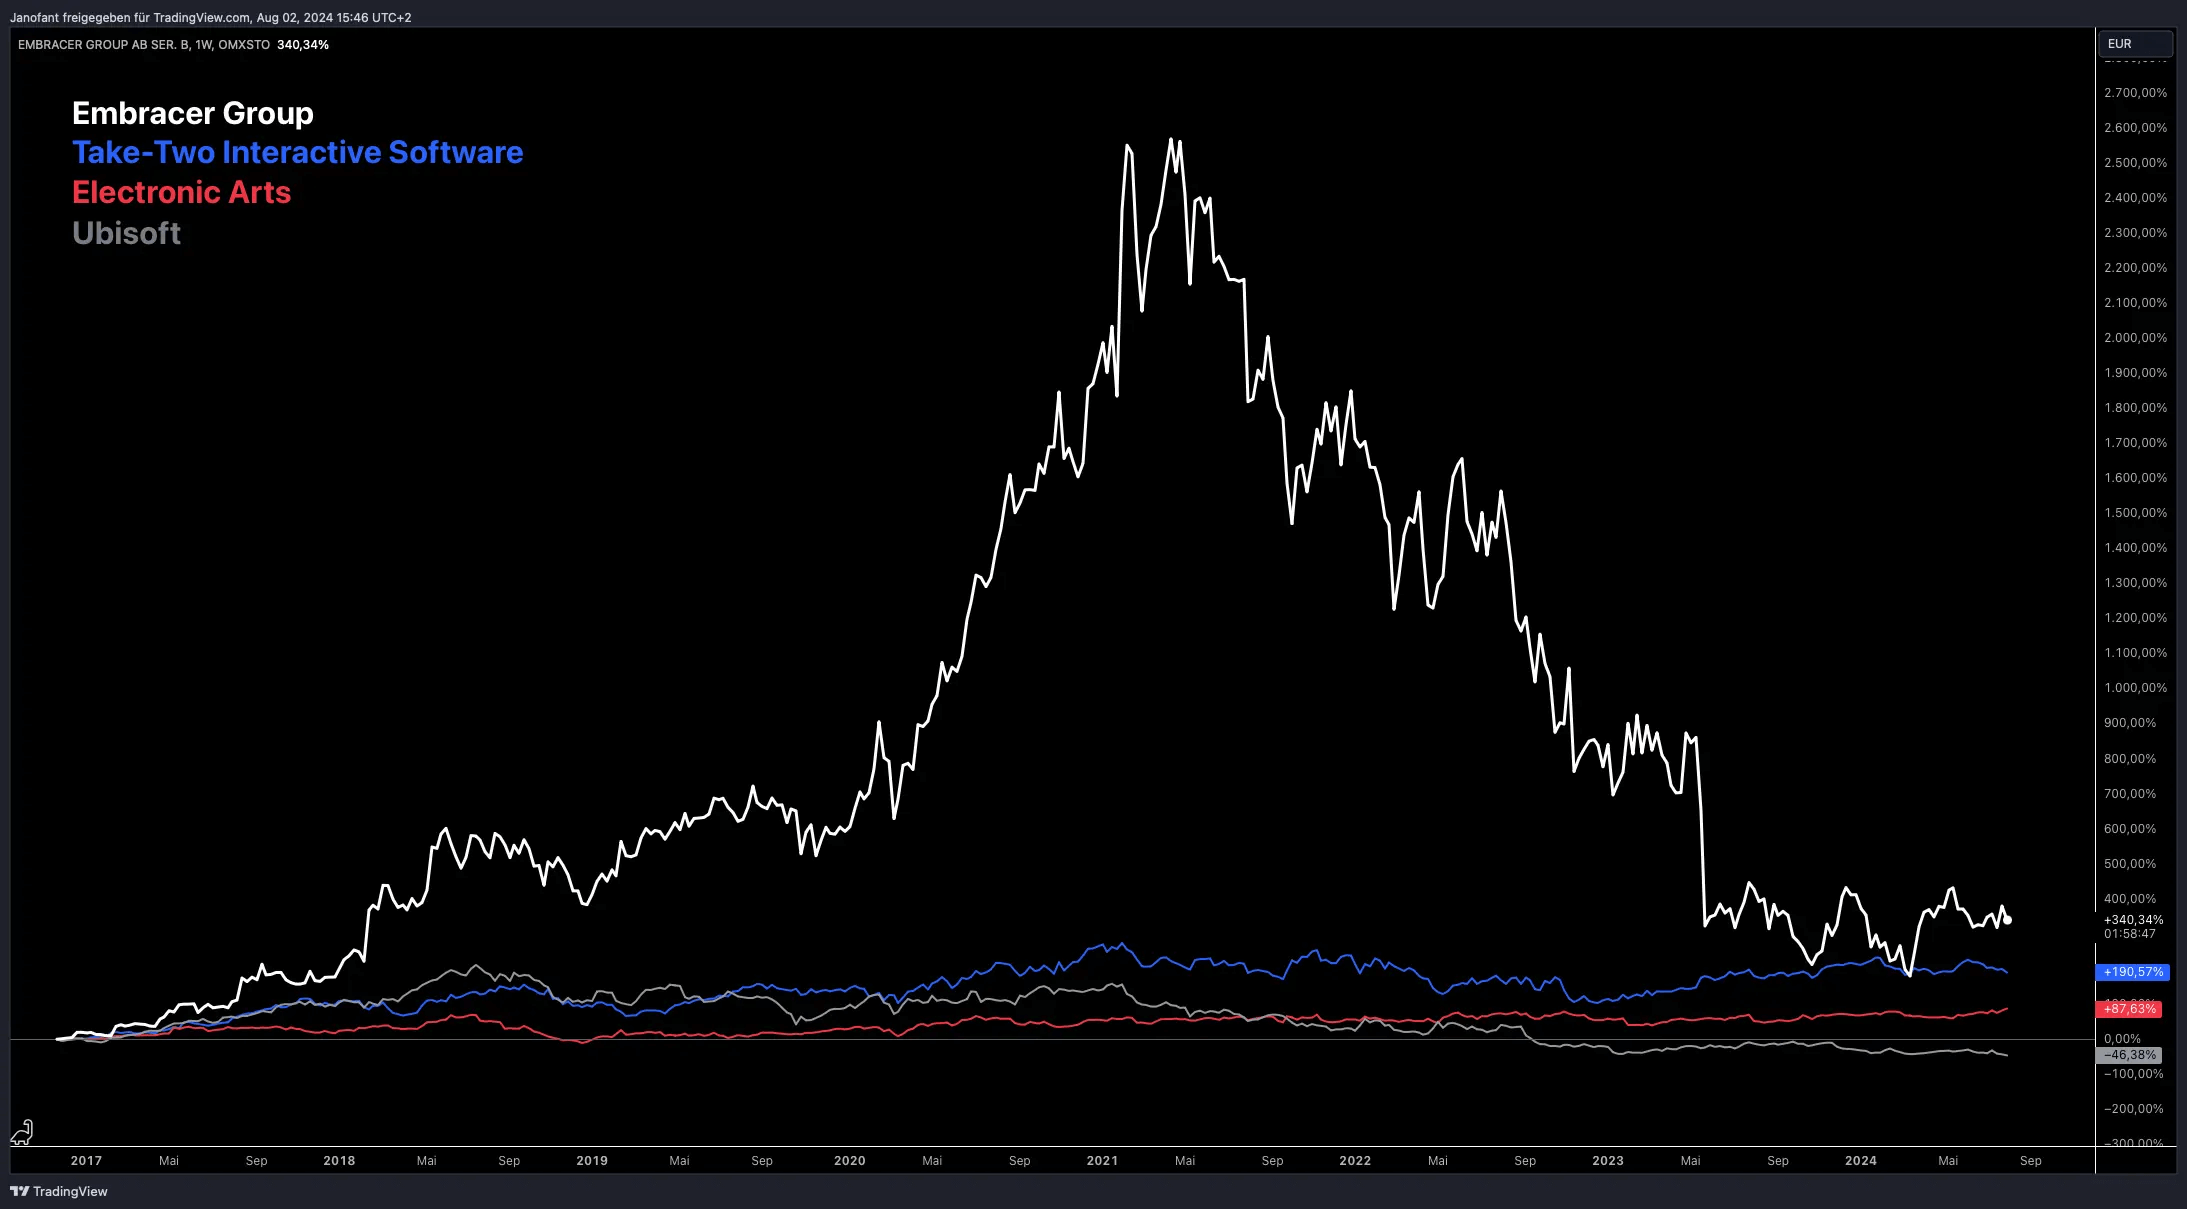Click the 1.600,00% scale label

pyautogui.click(x=2135, y=478)
